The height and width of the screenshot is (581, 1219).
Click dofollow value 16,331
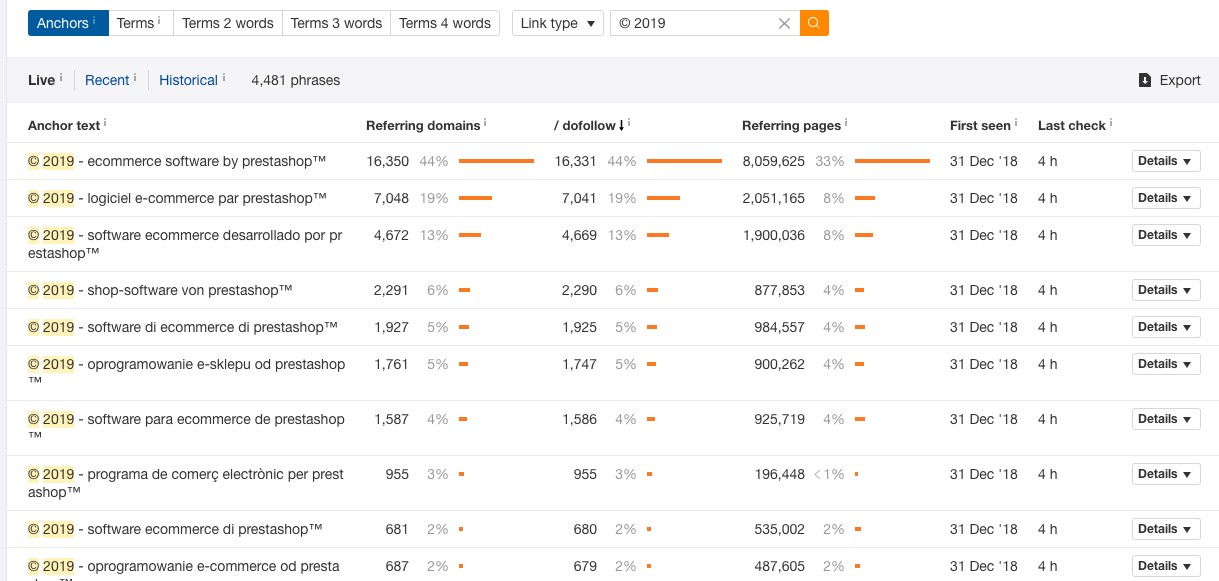pyautogui.click(x=575, y=161)
